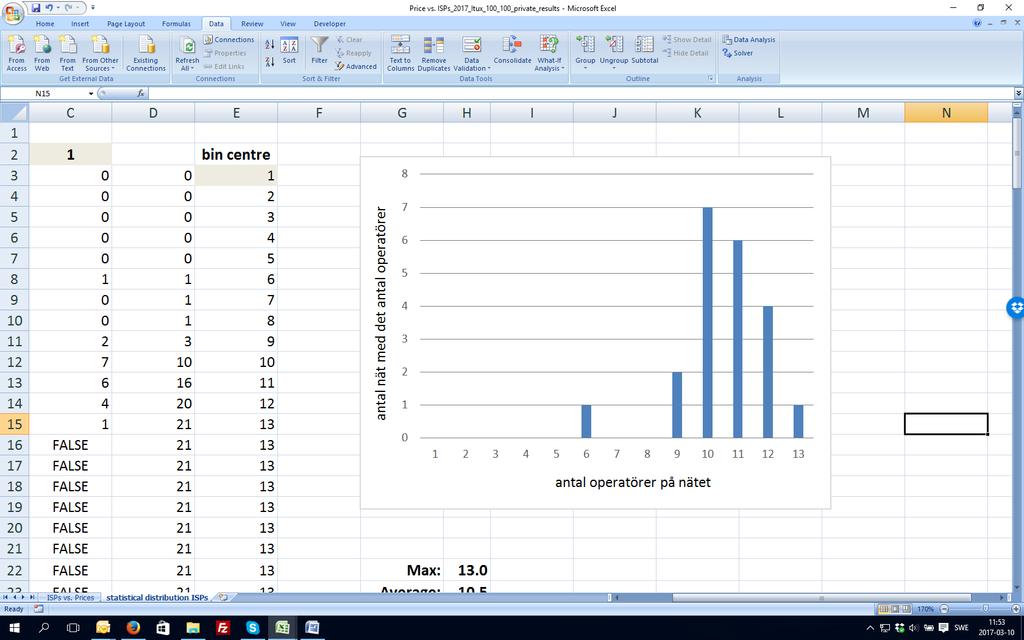This screenshot has height=640, width=1024.
Task: Import data From Web
Action: (x=42, y=53)
